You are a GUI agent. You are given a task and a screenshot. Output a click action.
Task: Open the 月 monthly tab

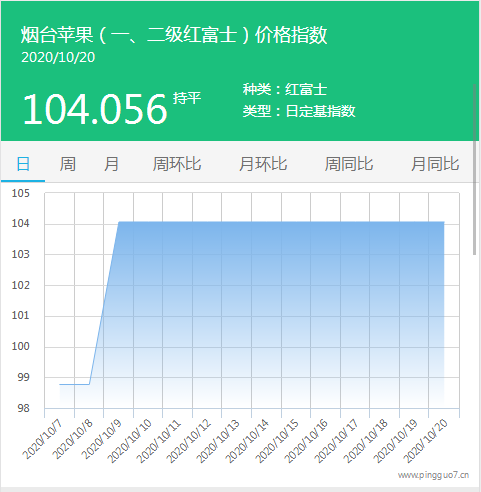[111, 164]
